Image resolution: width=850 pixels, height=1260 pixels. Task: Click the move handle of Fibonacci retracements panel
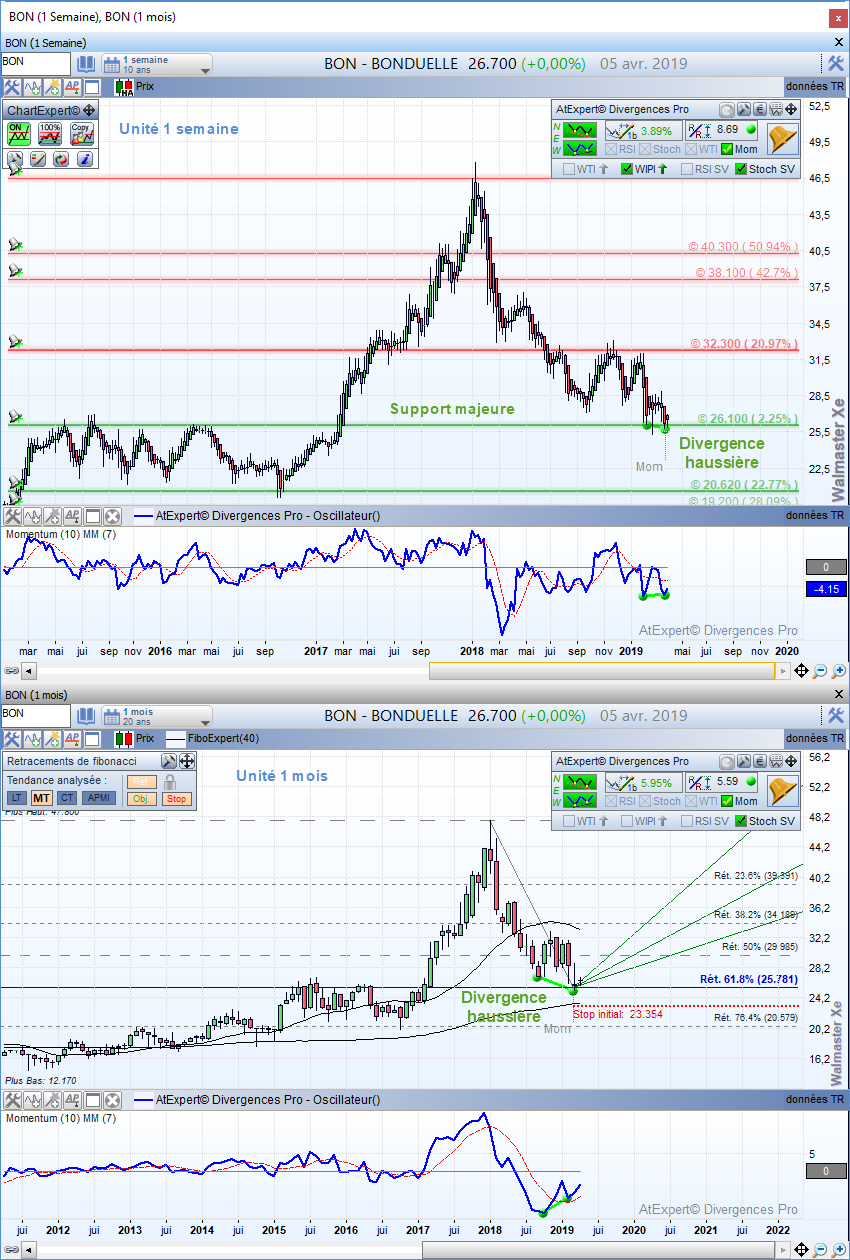pos(187,761)
